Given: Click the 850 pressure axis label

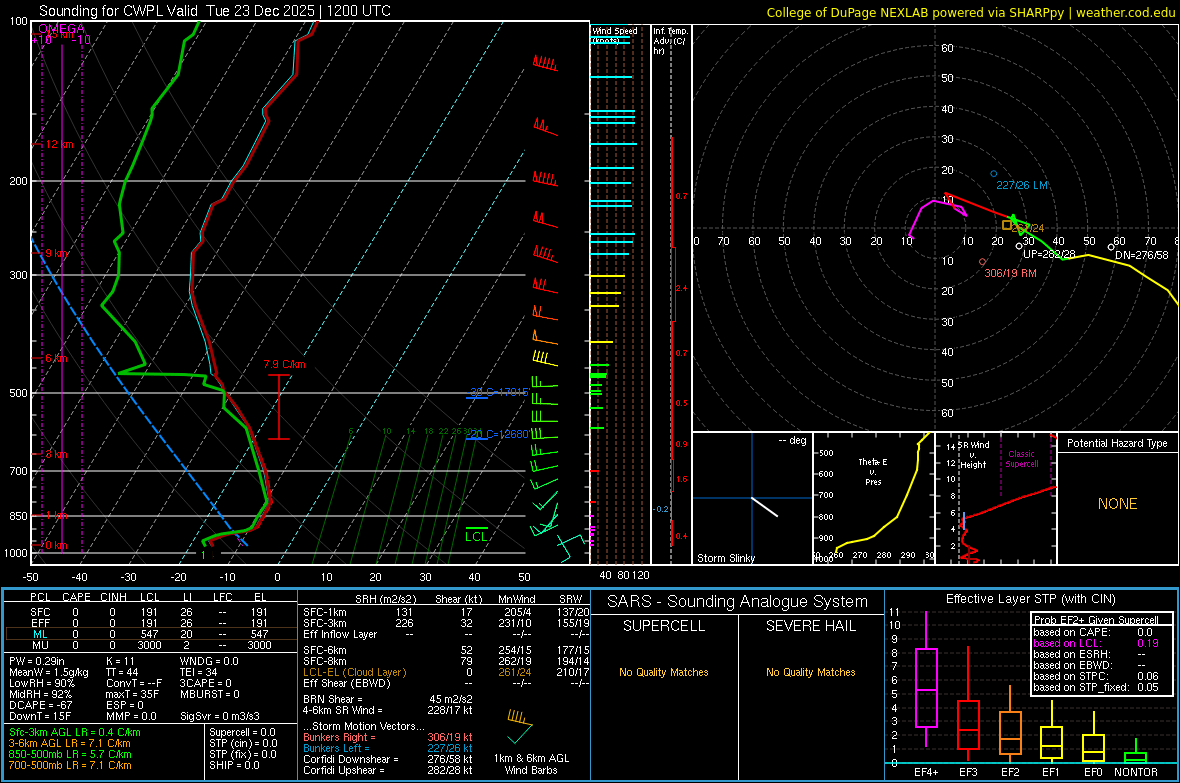Looking at the screenshot, I should pos(19,516).
